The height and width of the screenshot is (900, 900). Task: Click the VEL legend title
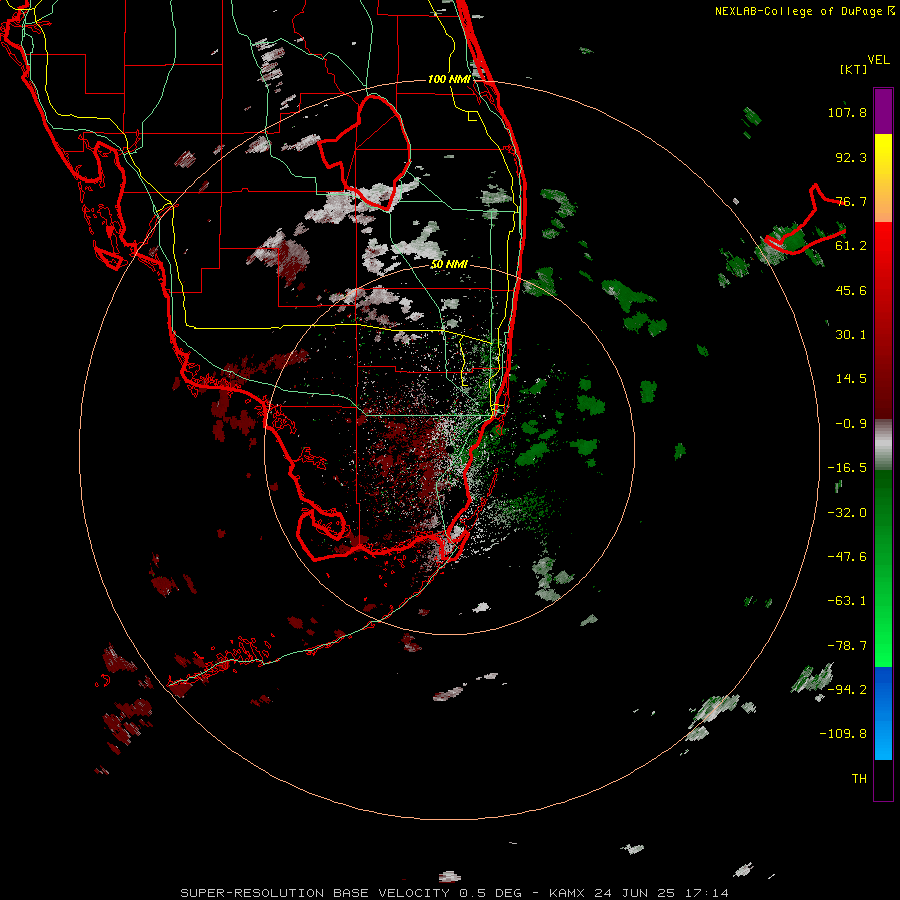pos(878,60)
